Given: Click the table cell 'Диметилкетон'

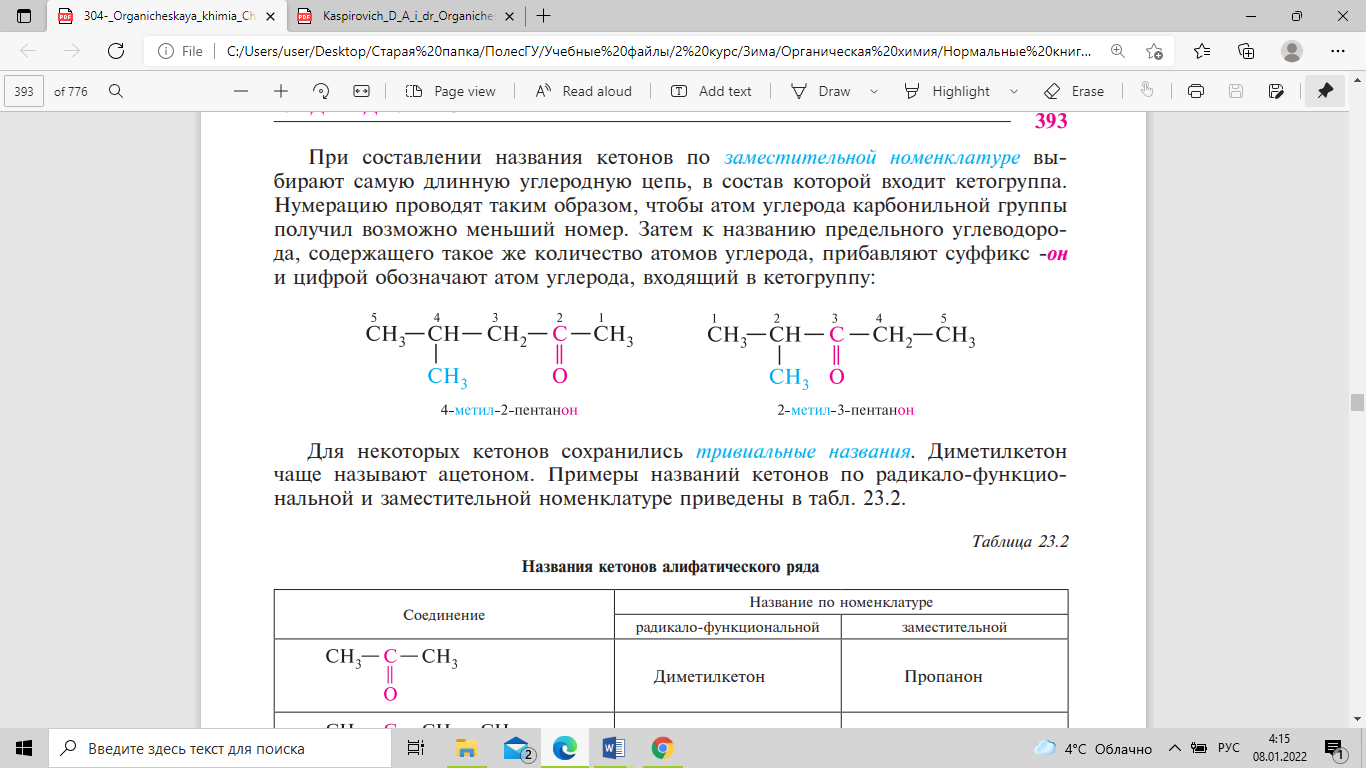Looking at the screenshot, I should [709, 677].
